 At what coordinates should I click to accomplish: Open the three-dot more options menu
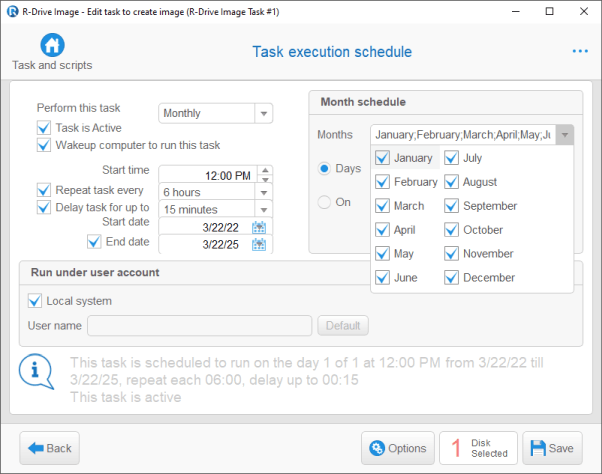(580, 51)
